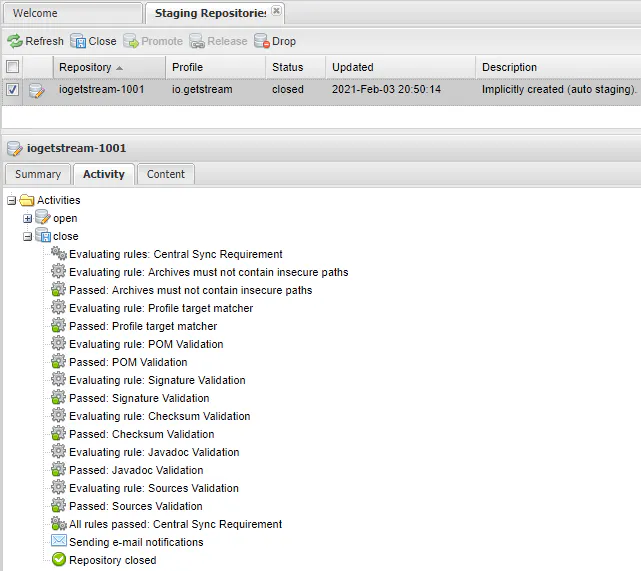Image resolution: width=641 pixels, height=571 pixels.
Task: Click the Activities folder icon
Action: click(27, 200)
